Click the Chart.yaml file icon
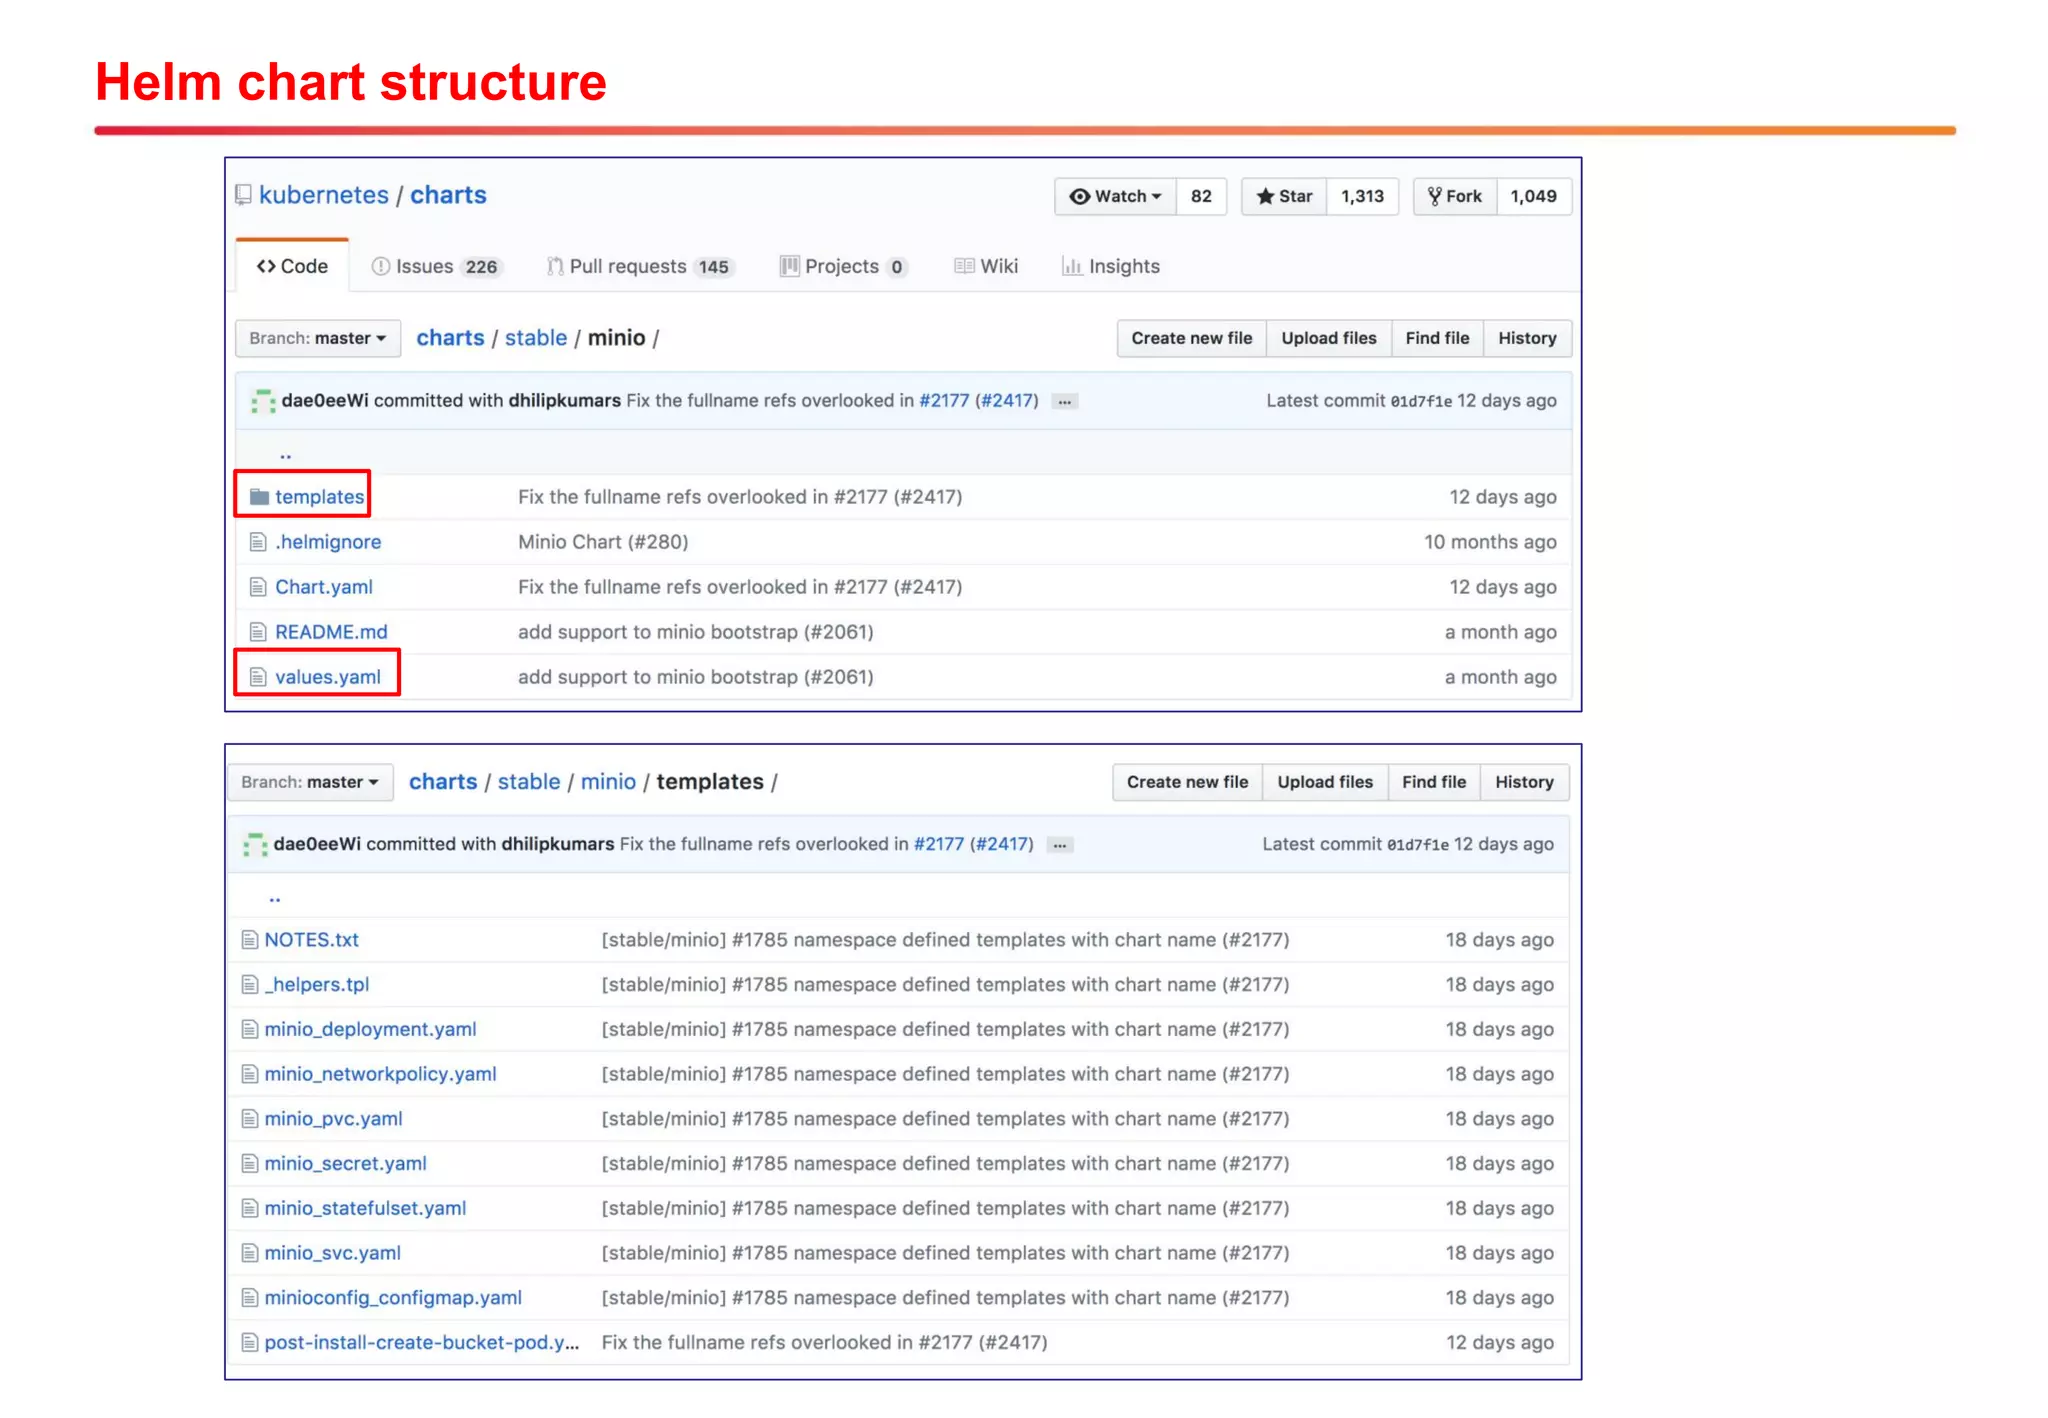2048x1418 pixels. 258,587
